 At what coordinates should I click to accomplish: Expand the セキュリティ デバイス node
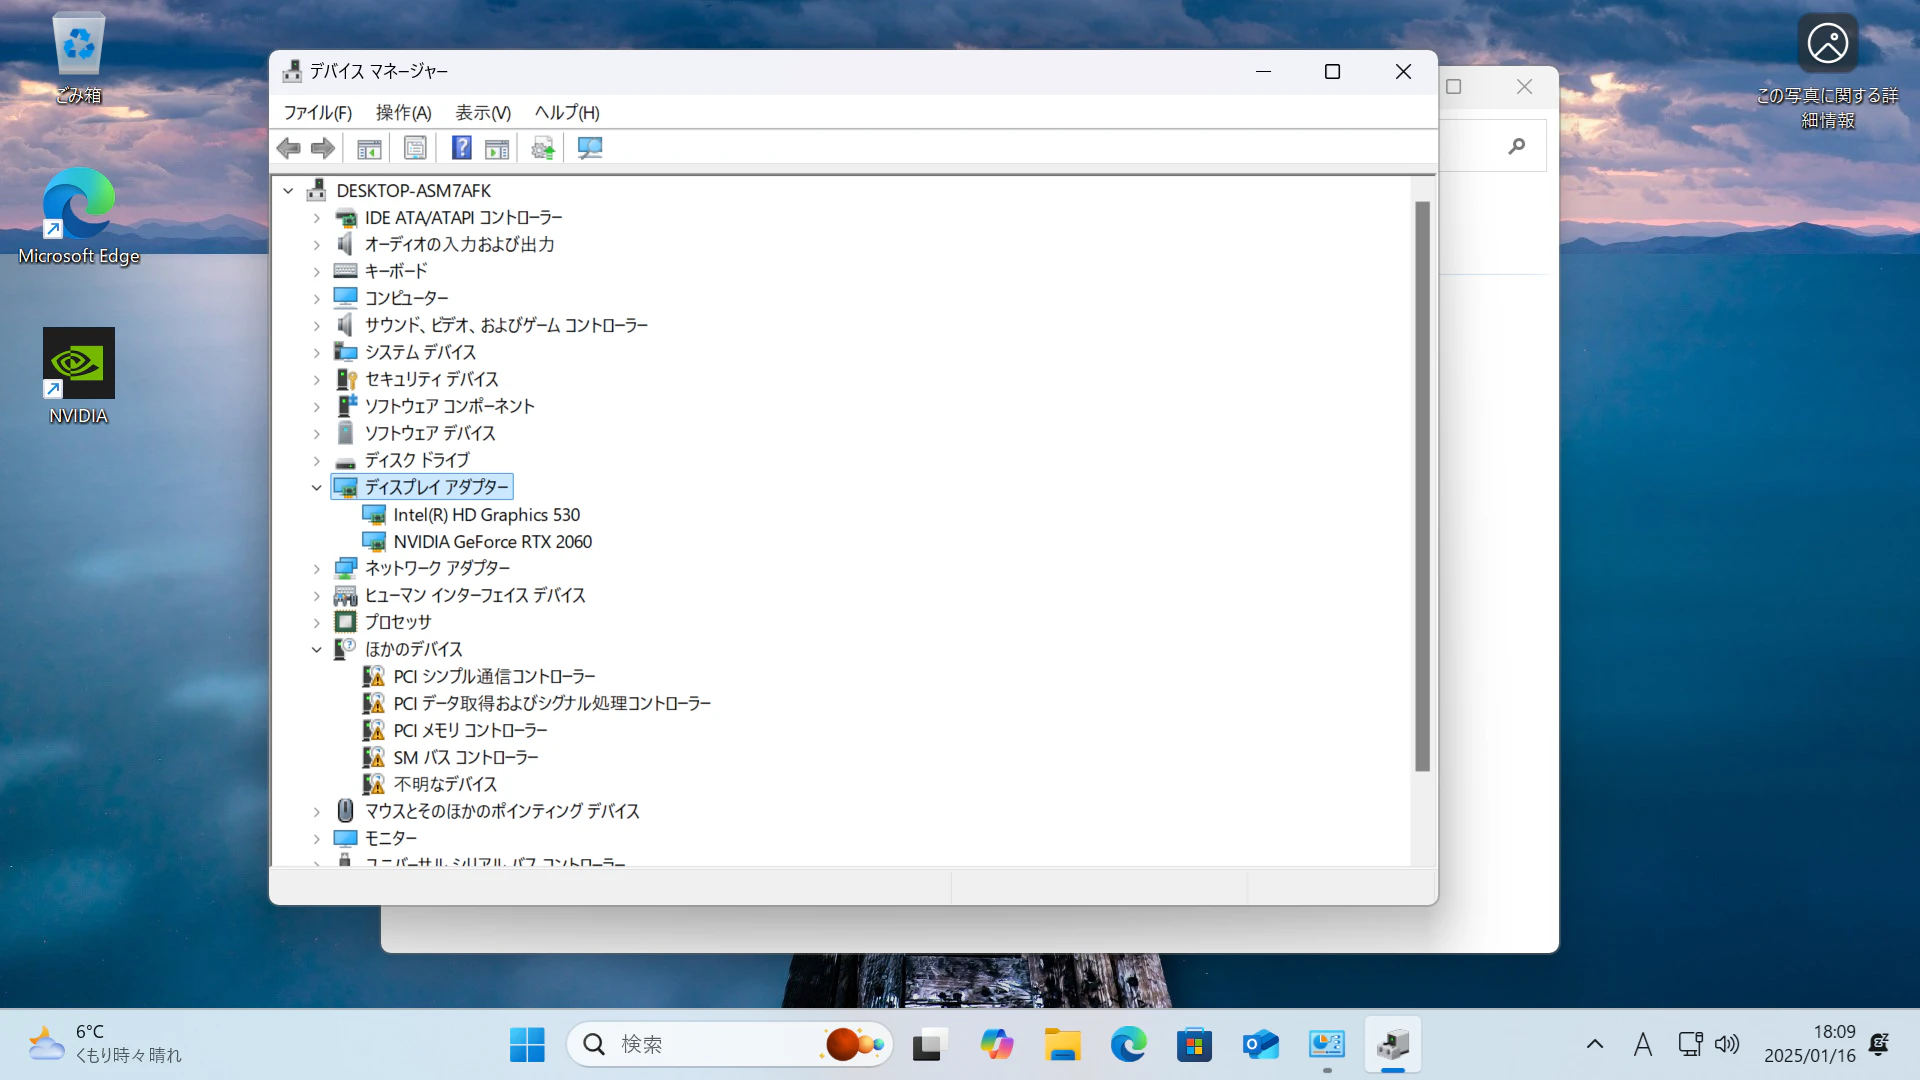[317, 380]
